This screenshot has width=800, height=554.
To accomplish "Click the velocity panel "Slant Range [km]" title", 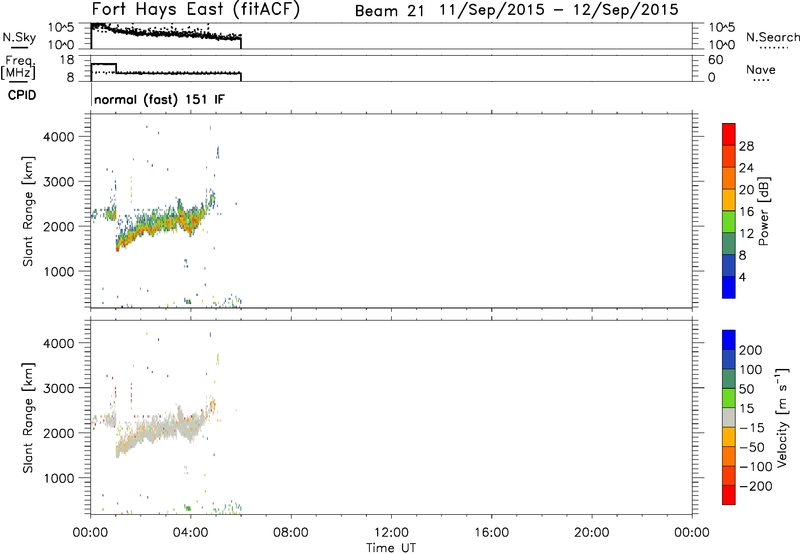I will pos(28,418).
